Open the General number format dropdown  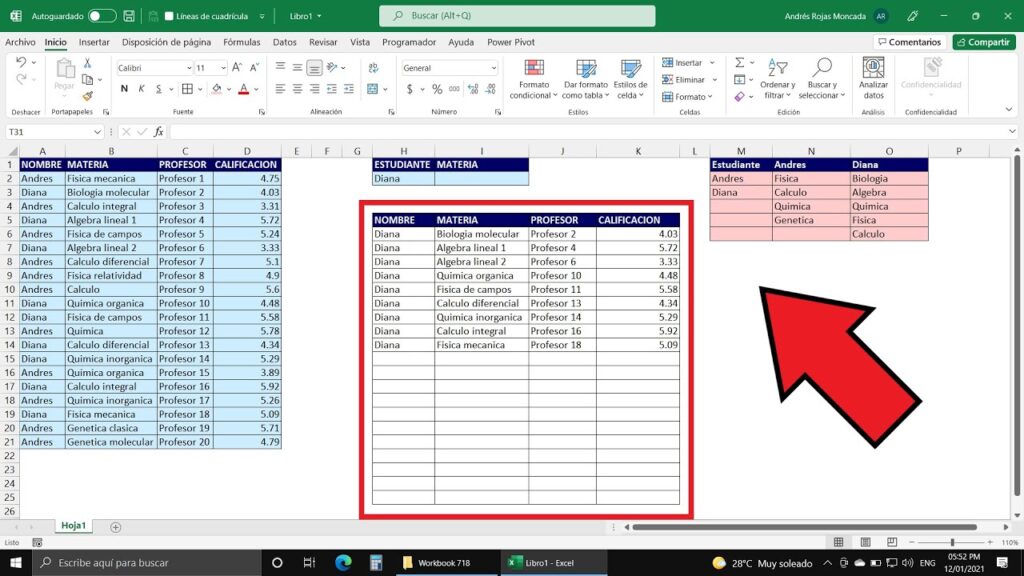(x=493, y=68)
